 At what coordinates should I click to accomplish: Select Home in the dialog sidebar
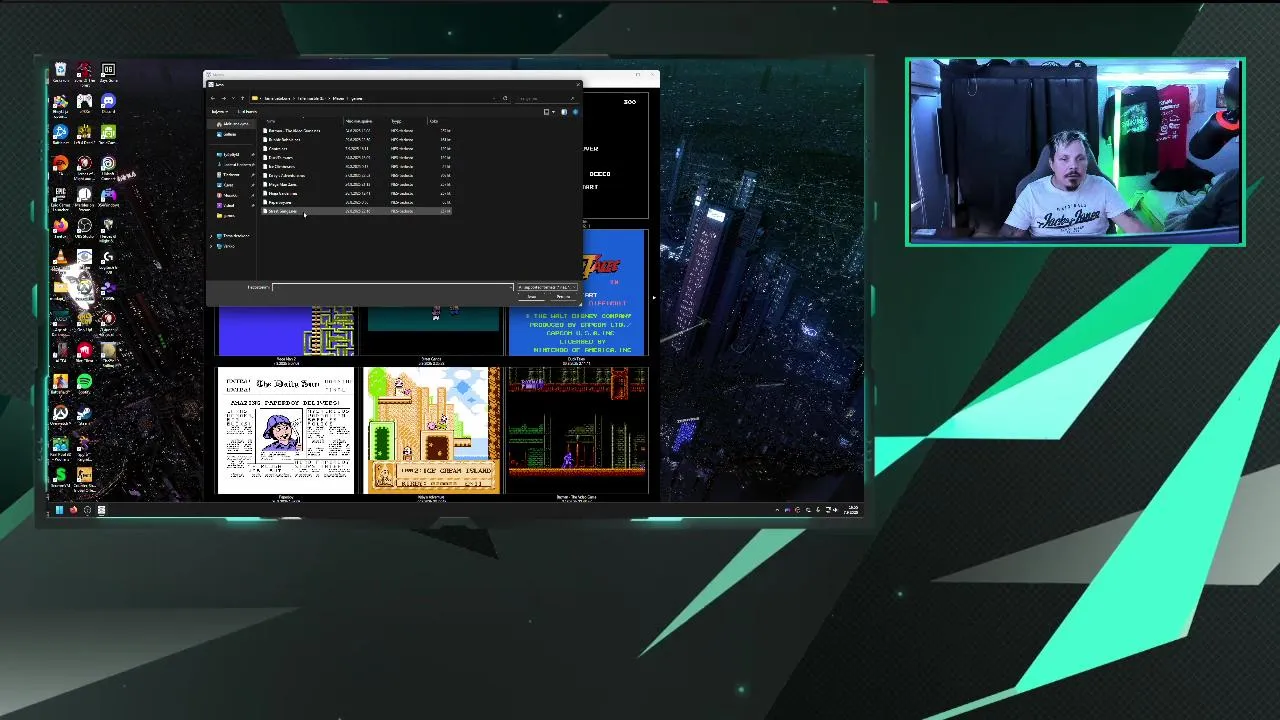coord(232,124)
